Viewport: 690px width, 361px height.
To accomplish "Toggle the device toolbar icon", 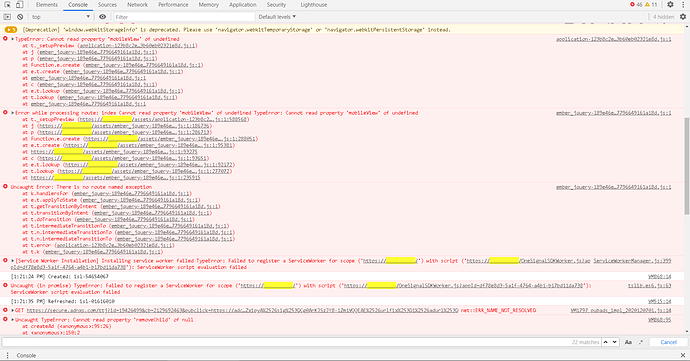I will click(x=19, y=4).
